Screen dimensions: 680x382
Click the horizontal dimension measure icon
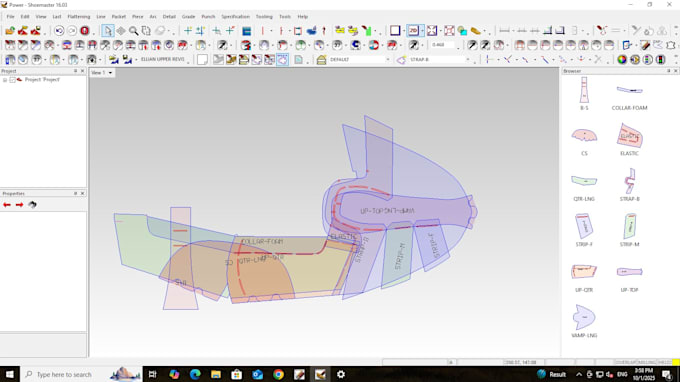click(504, 31)
